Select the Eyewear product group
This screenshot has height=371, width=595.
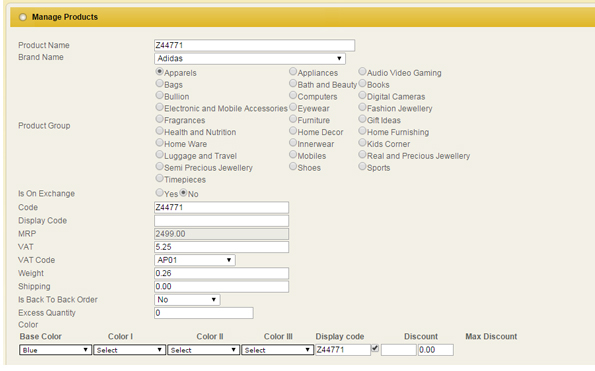[x=293, y=107]
